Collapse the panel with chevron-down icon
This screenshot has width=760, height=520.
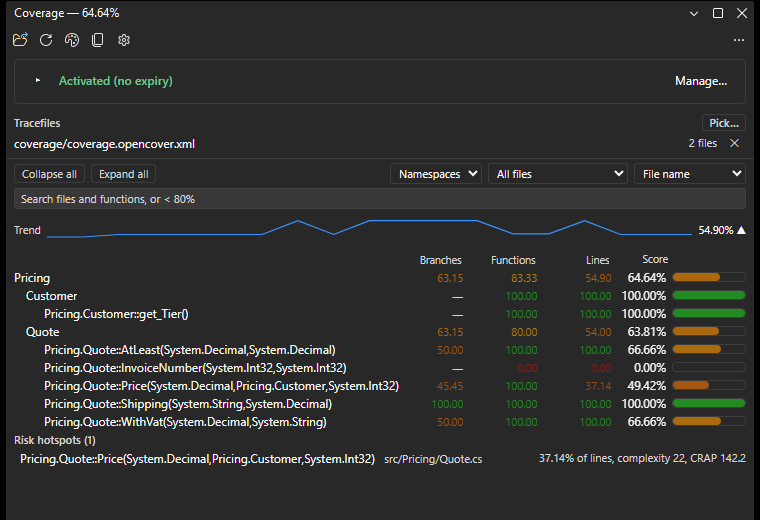click(x=694, y=14)
